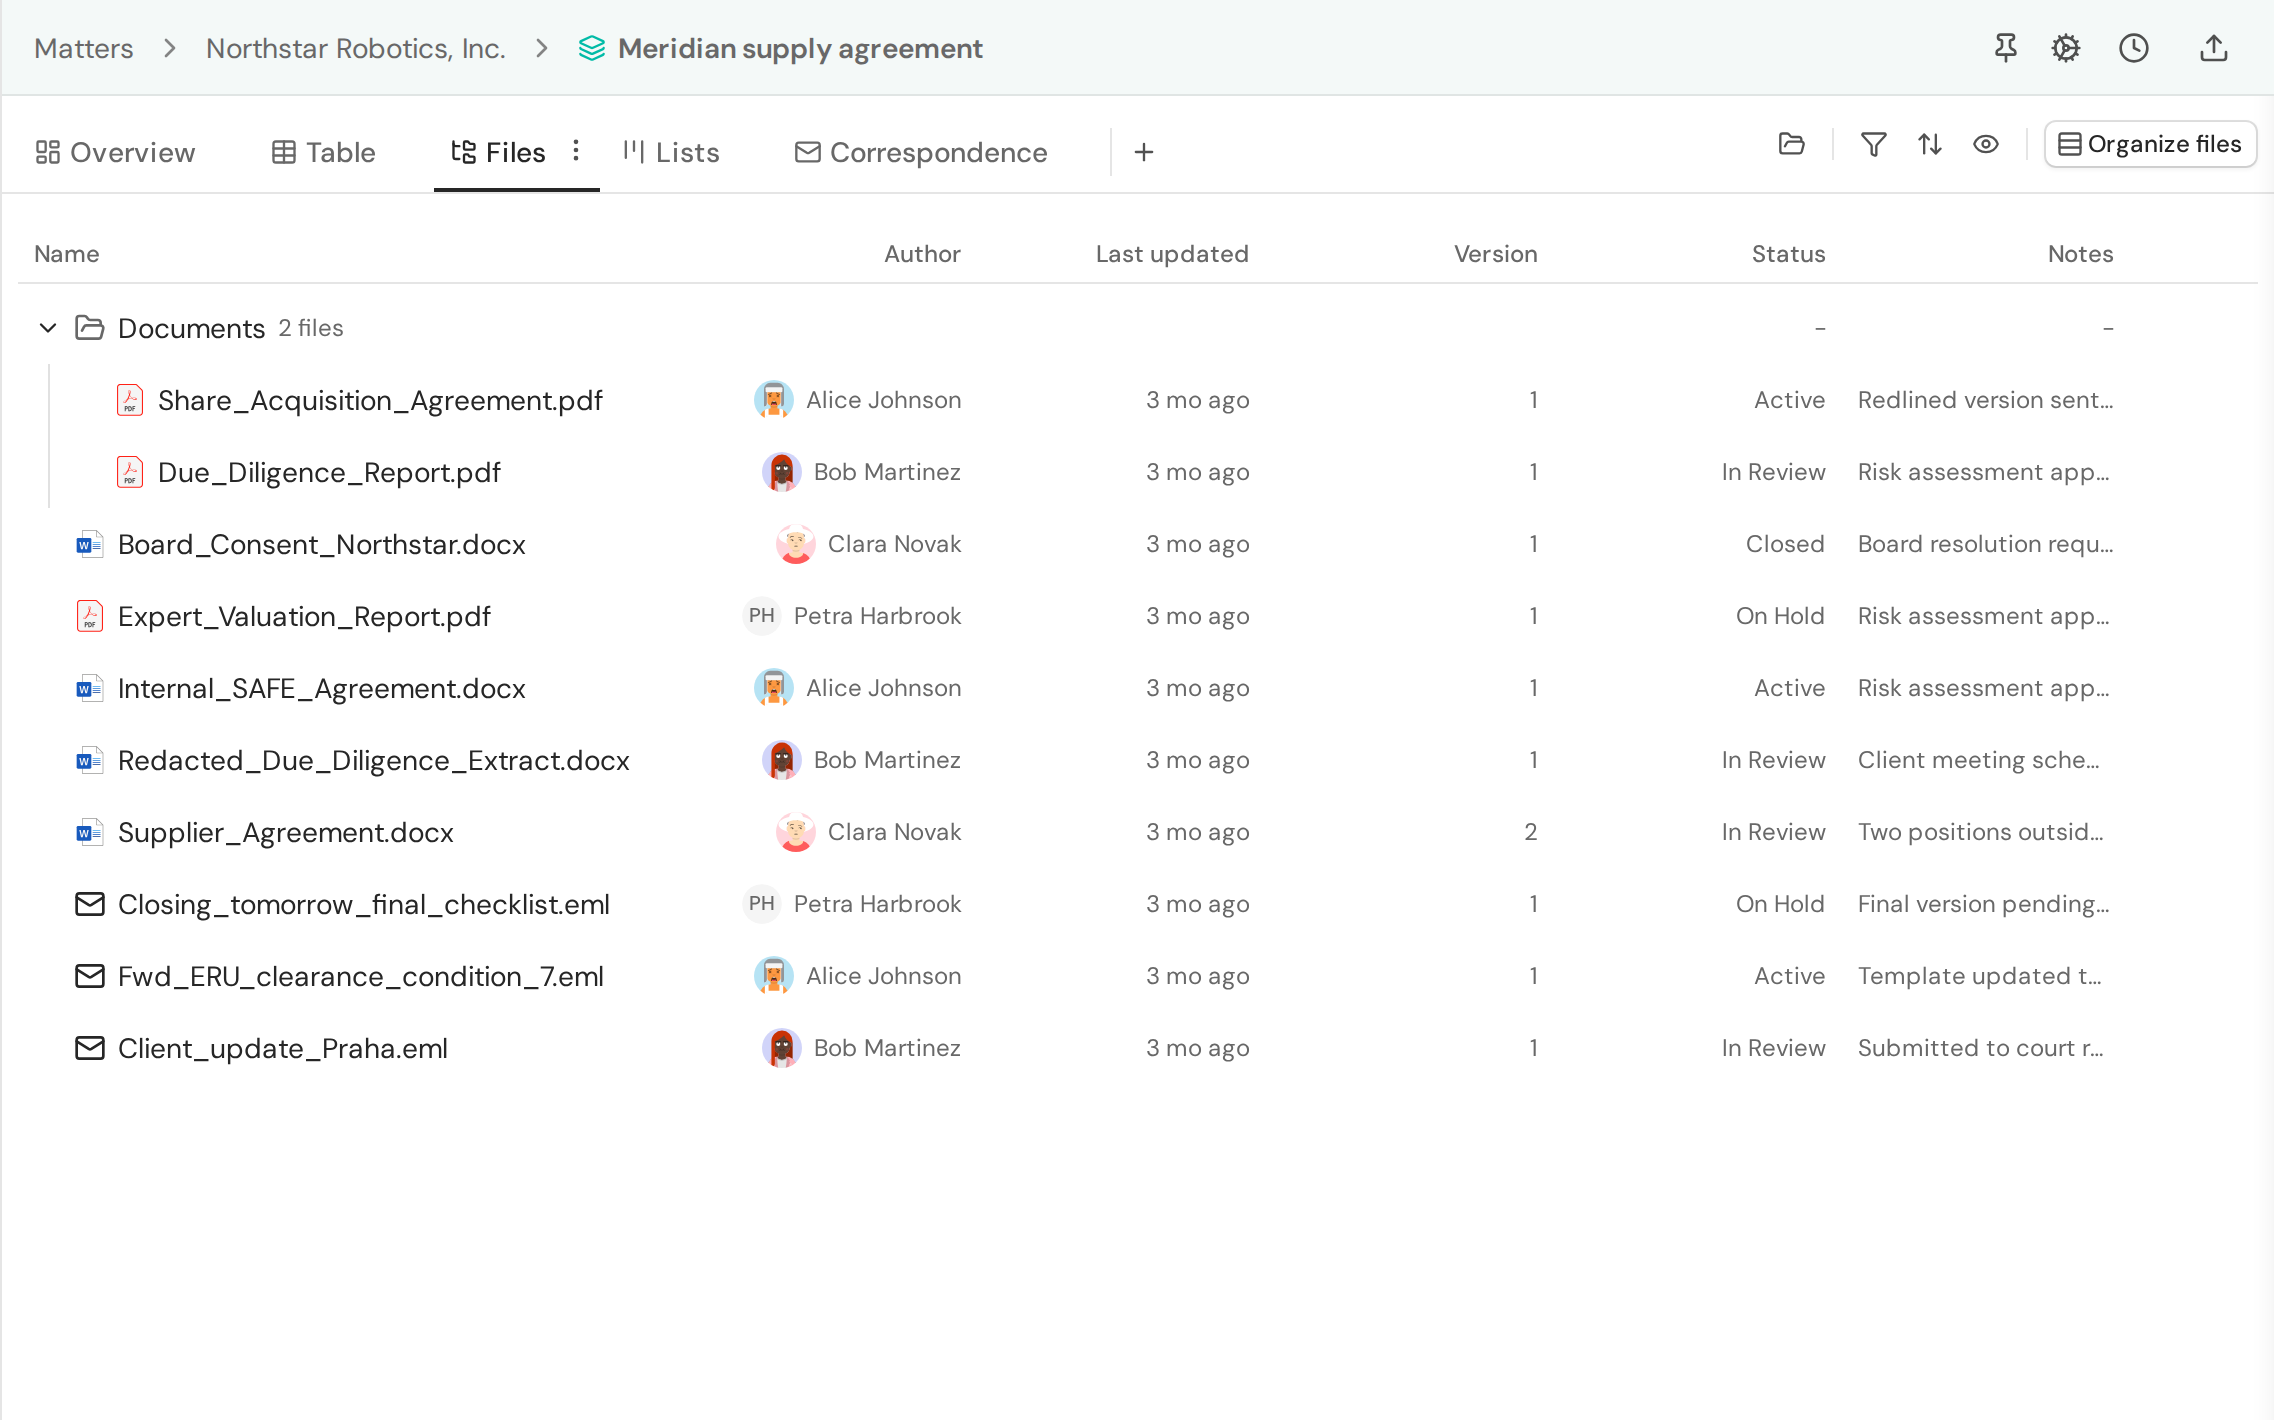This screenshot has height=1420, width=2274.
Task: Open Fwd_ERU_clearance_condition_7.eml
Action: 361,976
